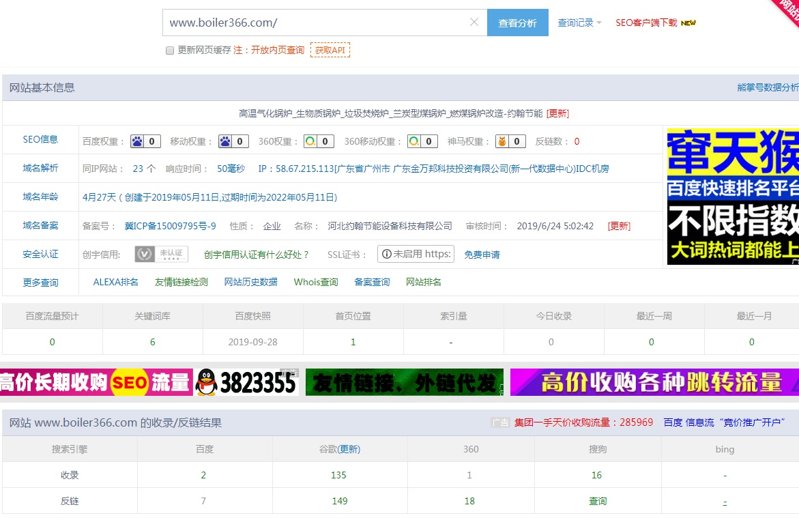This screenshot has width=799, height=518.
Task: Click the 获取API button
Action: point(330,50)
